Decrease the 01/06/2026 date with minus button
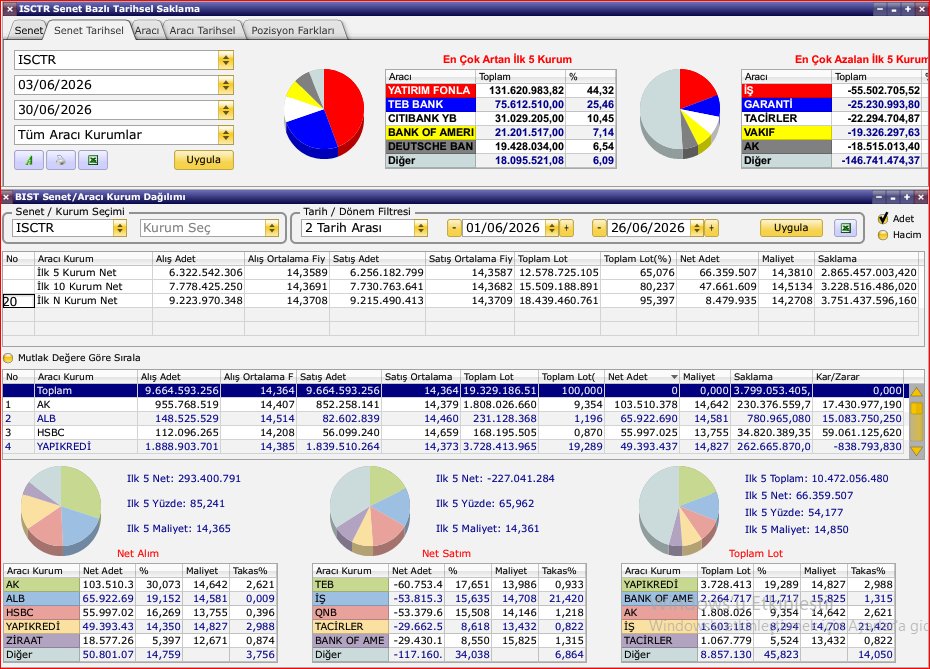930x669 pixels. click(454, 228)
